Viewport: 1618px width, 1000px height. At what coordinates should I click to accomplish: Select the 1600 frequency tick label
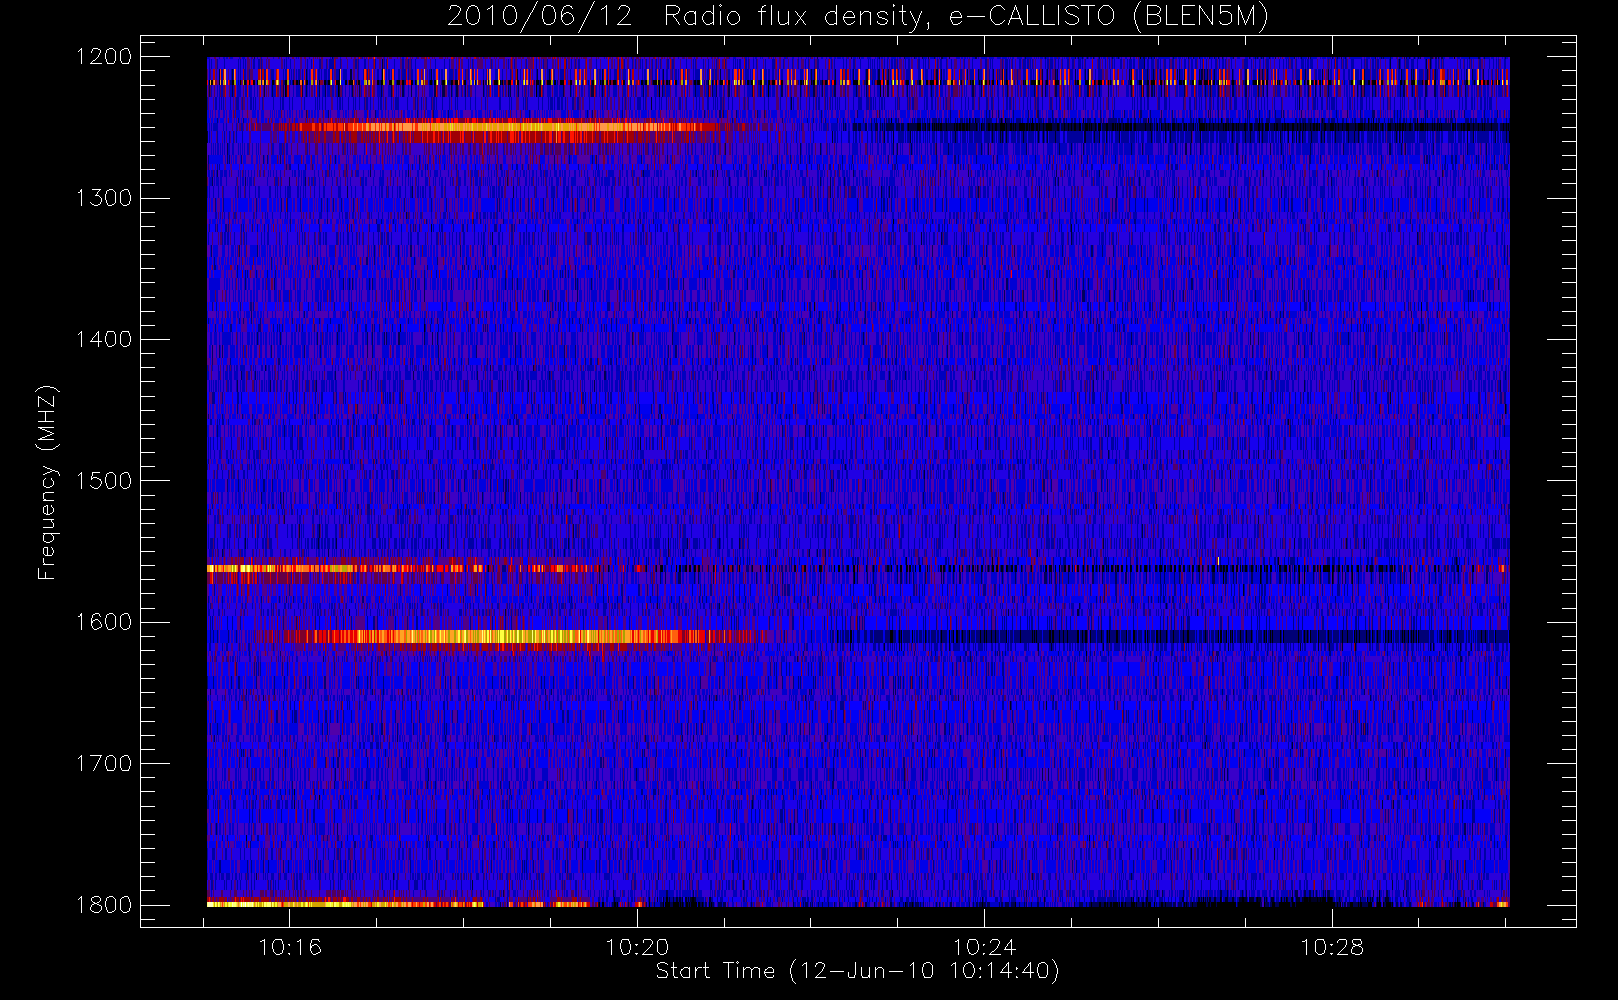[x=105, y=622]
